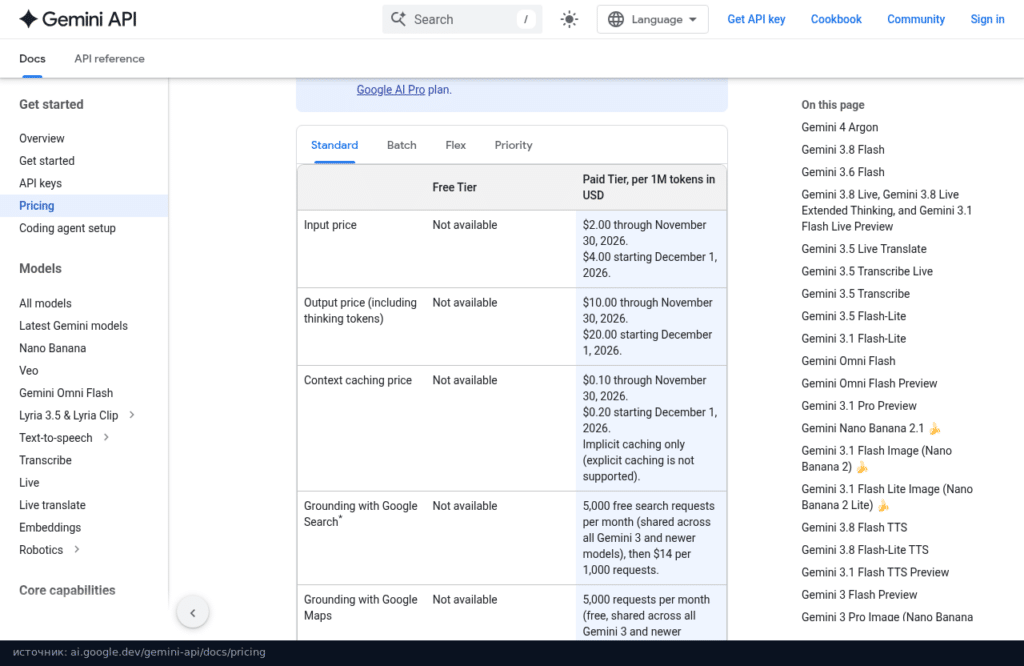
Task: Open the Google AI Pro link
Action: [x=391, y=89]
